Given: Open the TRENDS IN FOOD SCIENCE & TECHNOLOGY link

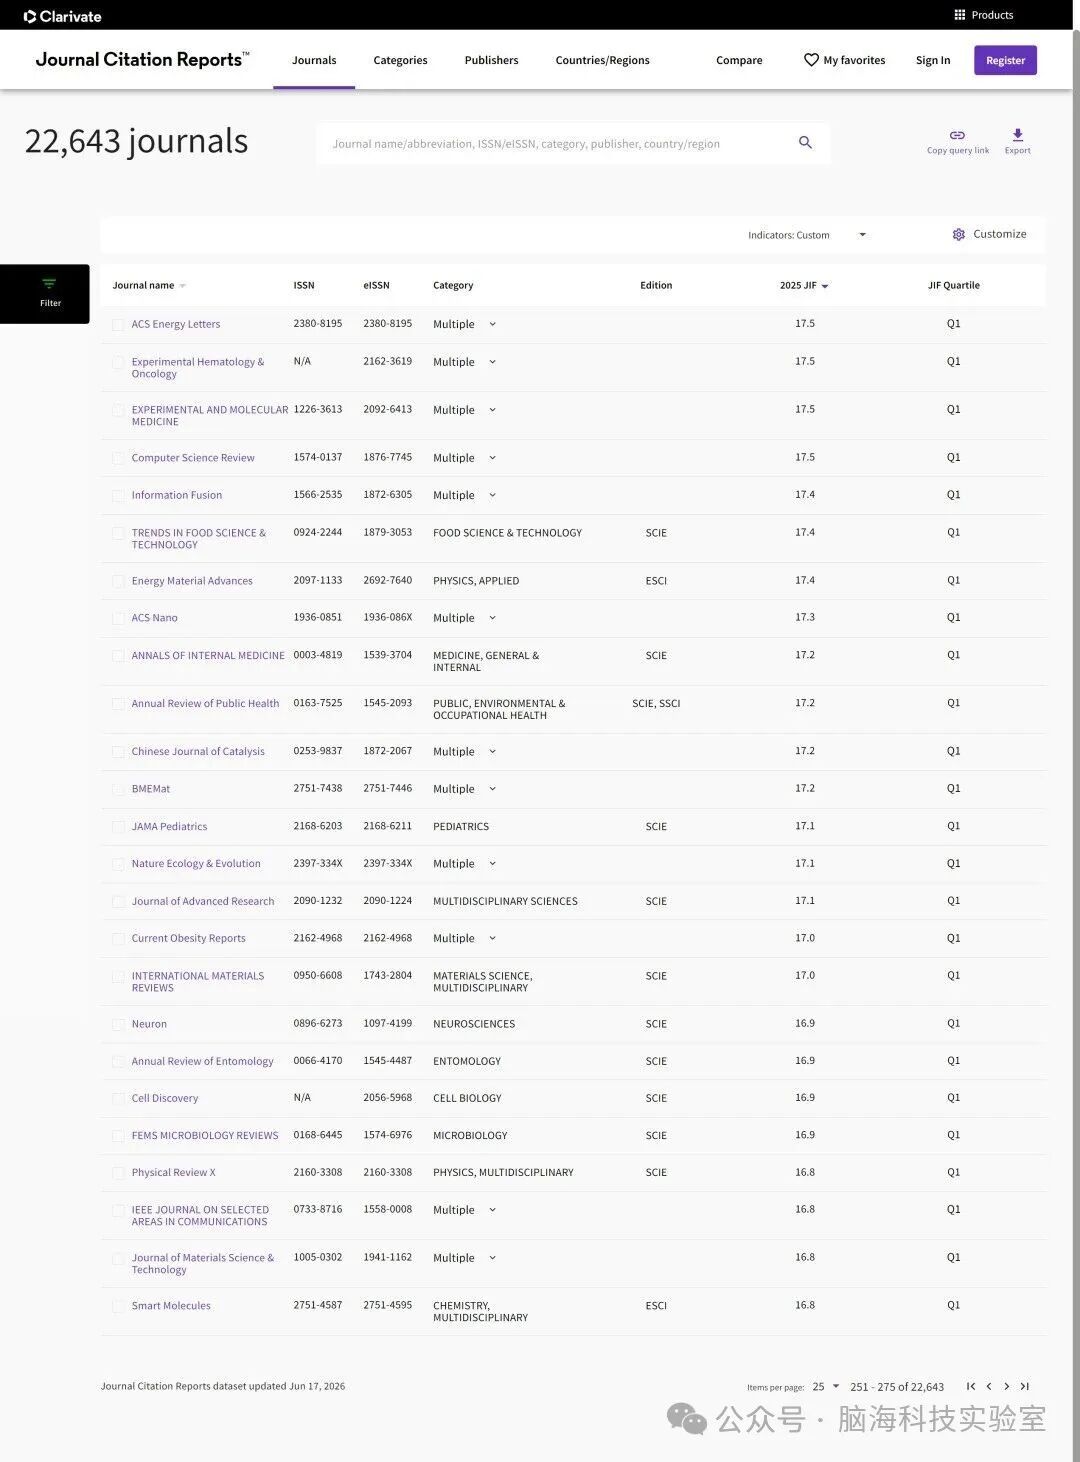Looking at the screenshot, I should (x=199, y=539).
